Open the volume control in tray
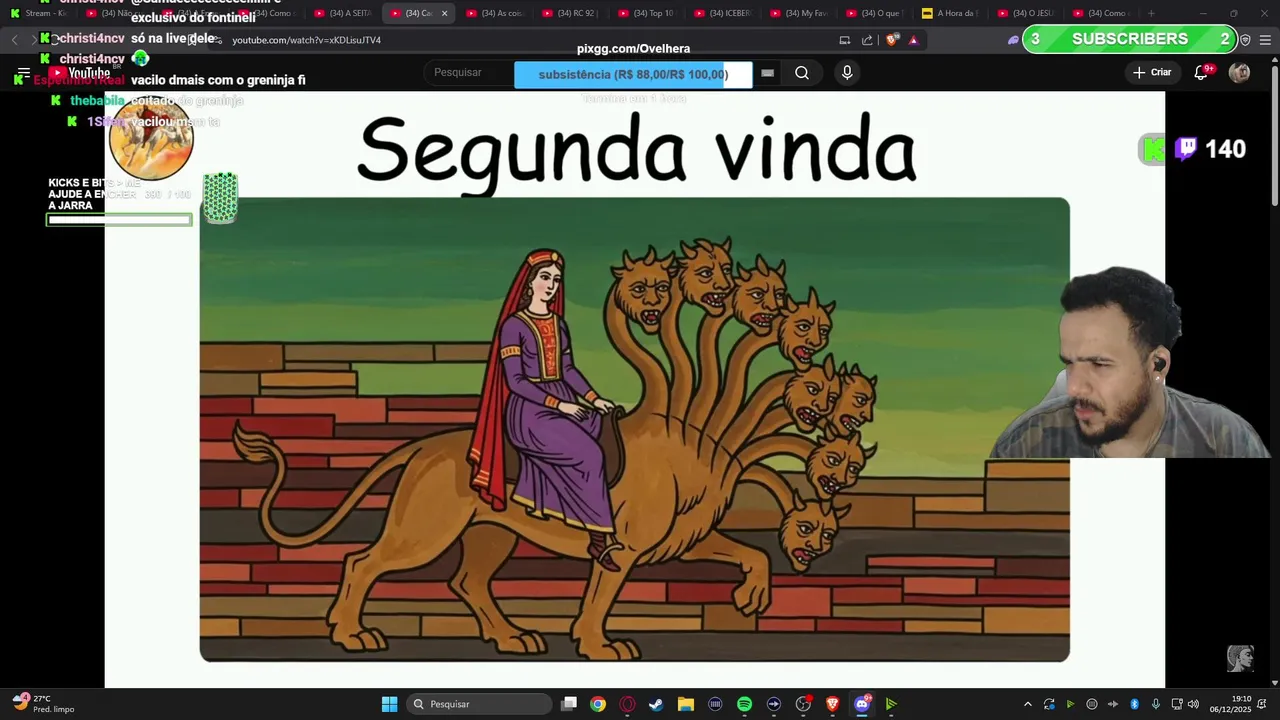The width and height of the screenshot is (1280, 720). (1193, 704)
